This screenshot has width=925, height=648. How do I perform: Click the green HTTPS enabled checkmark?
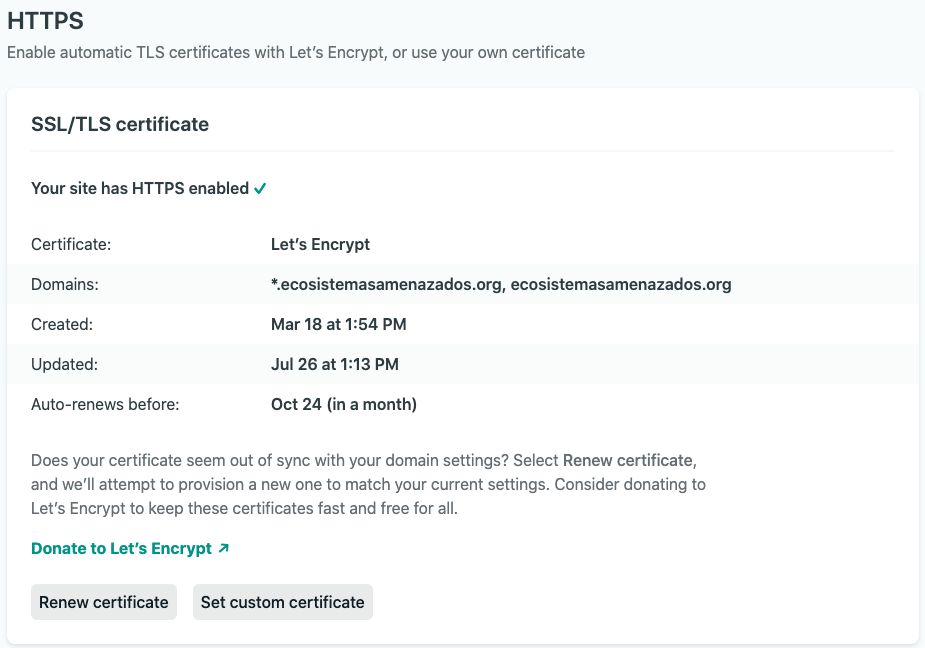(260, 188)
